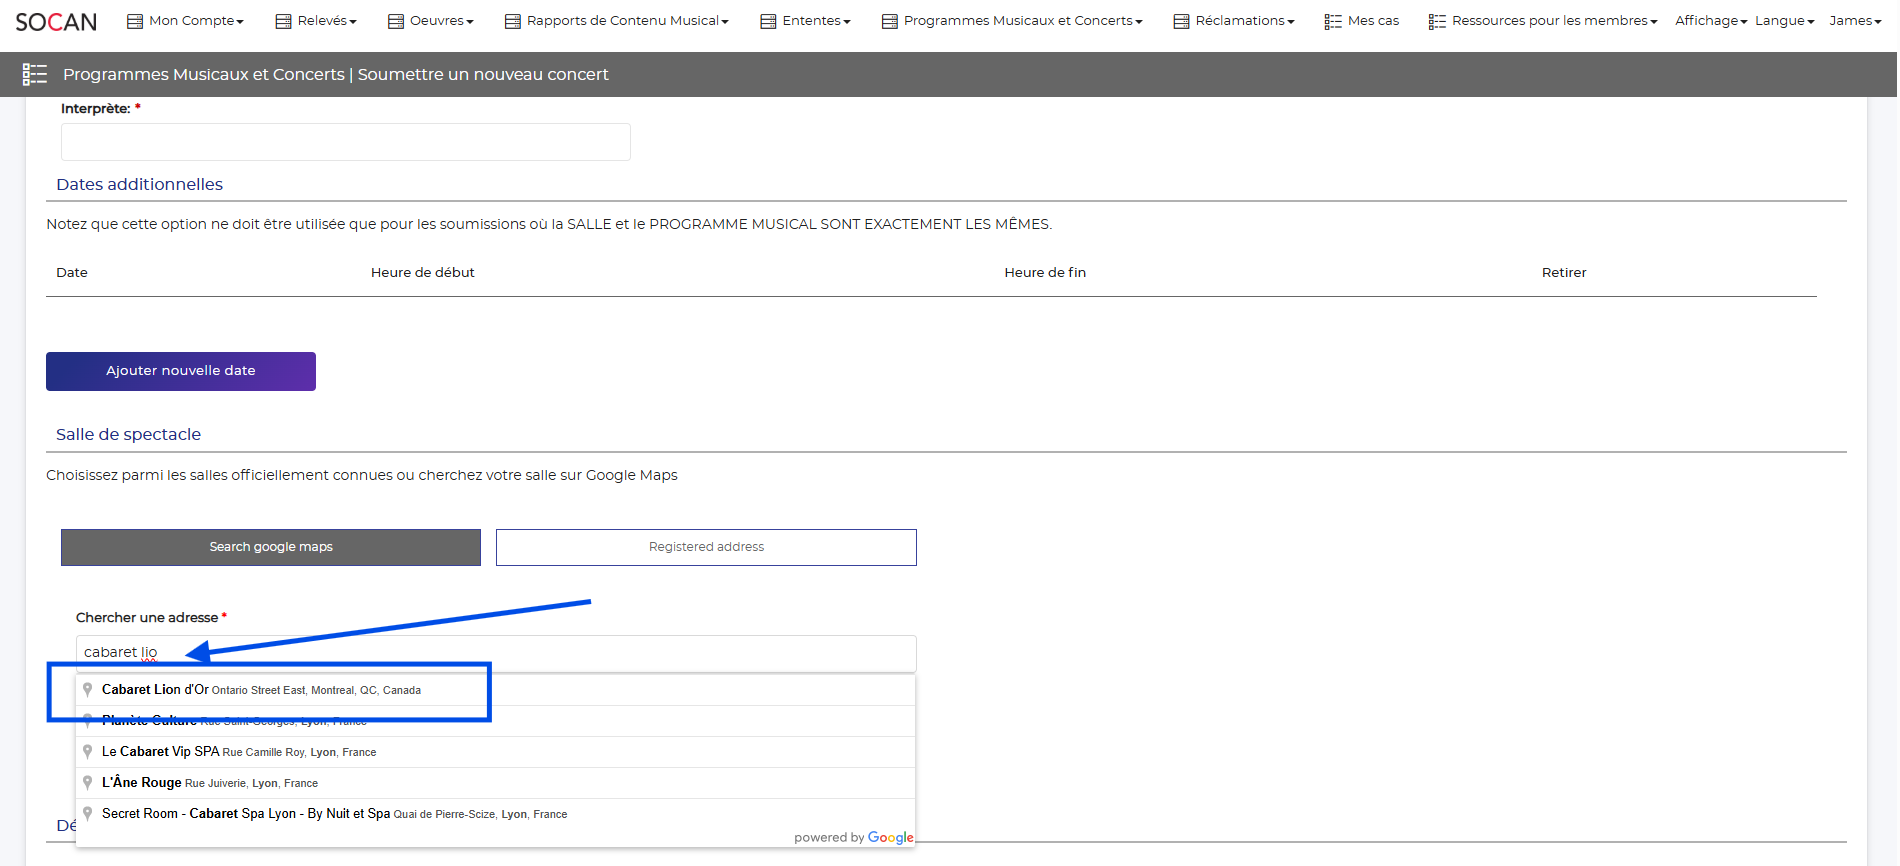
Task: Open the Relevés dropdown menu
Action: coord(316,21)
